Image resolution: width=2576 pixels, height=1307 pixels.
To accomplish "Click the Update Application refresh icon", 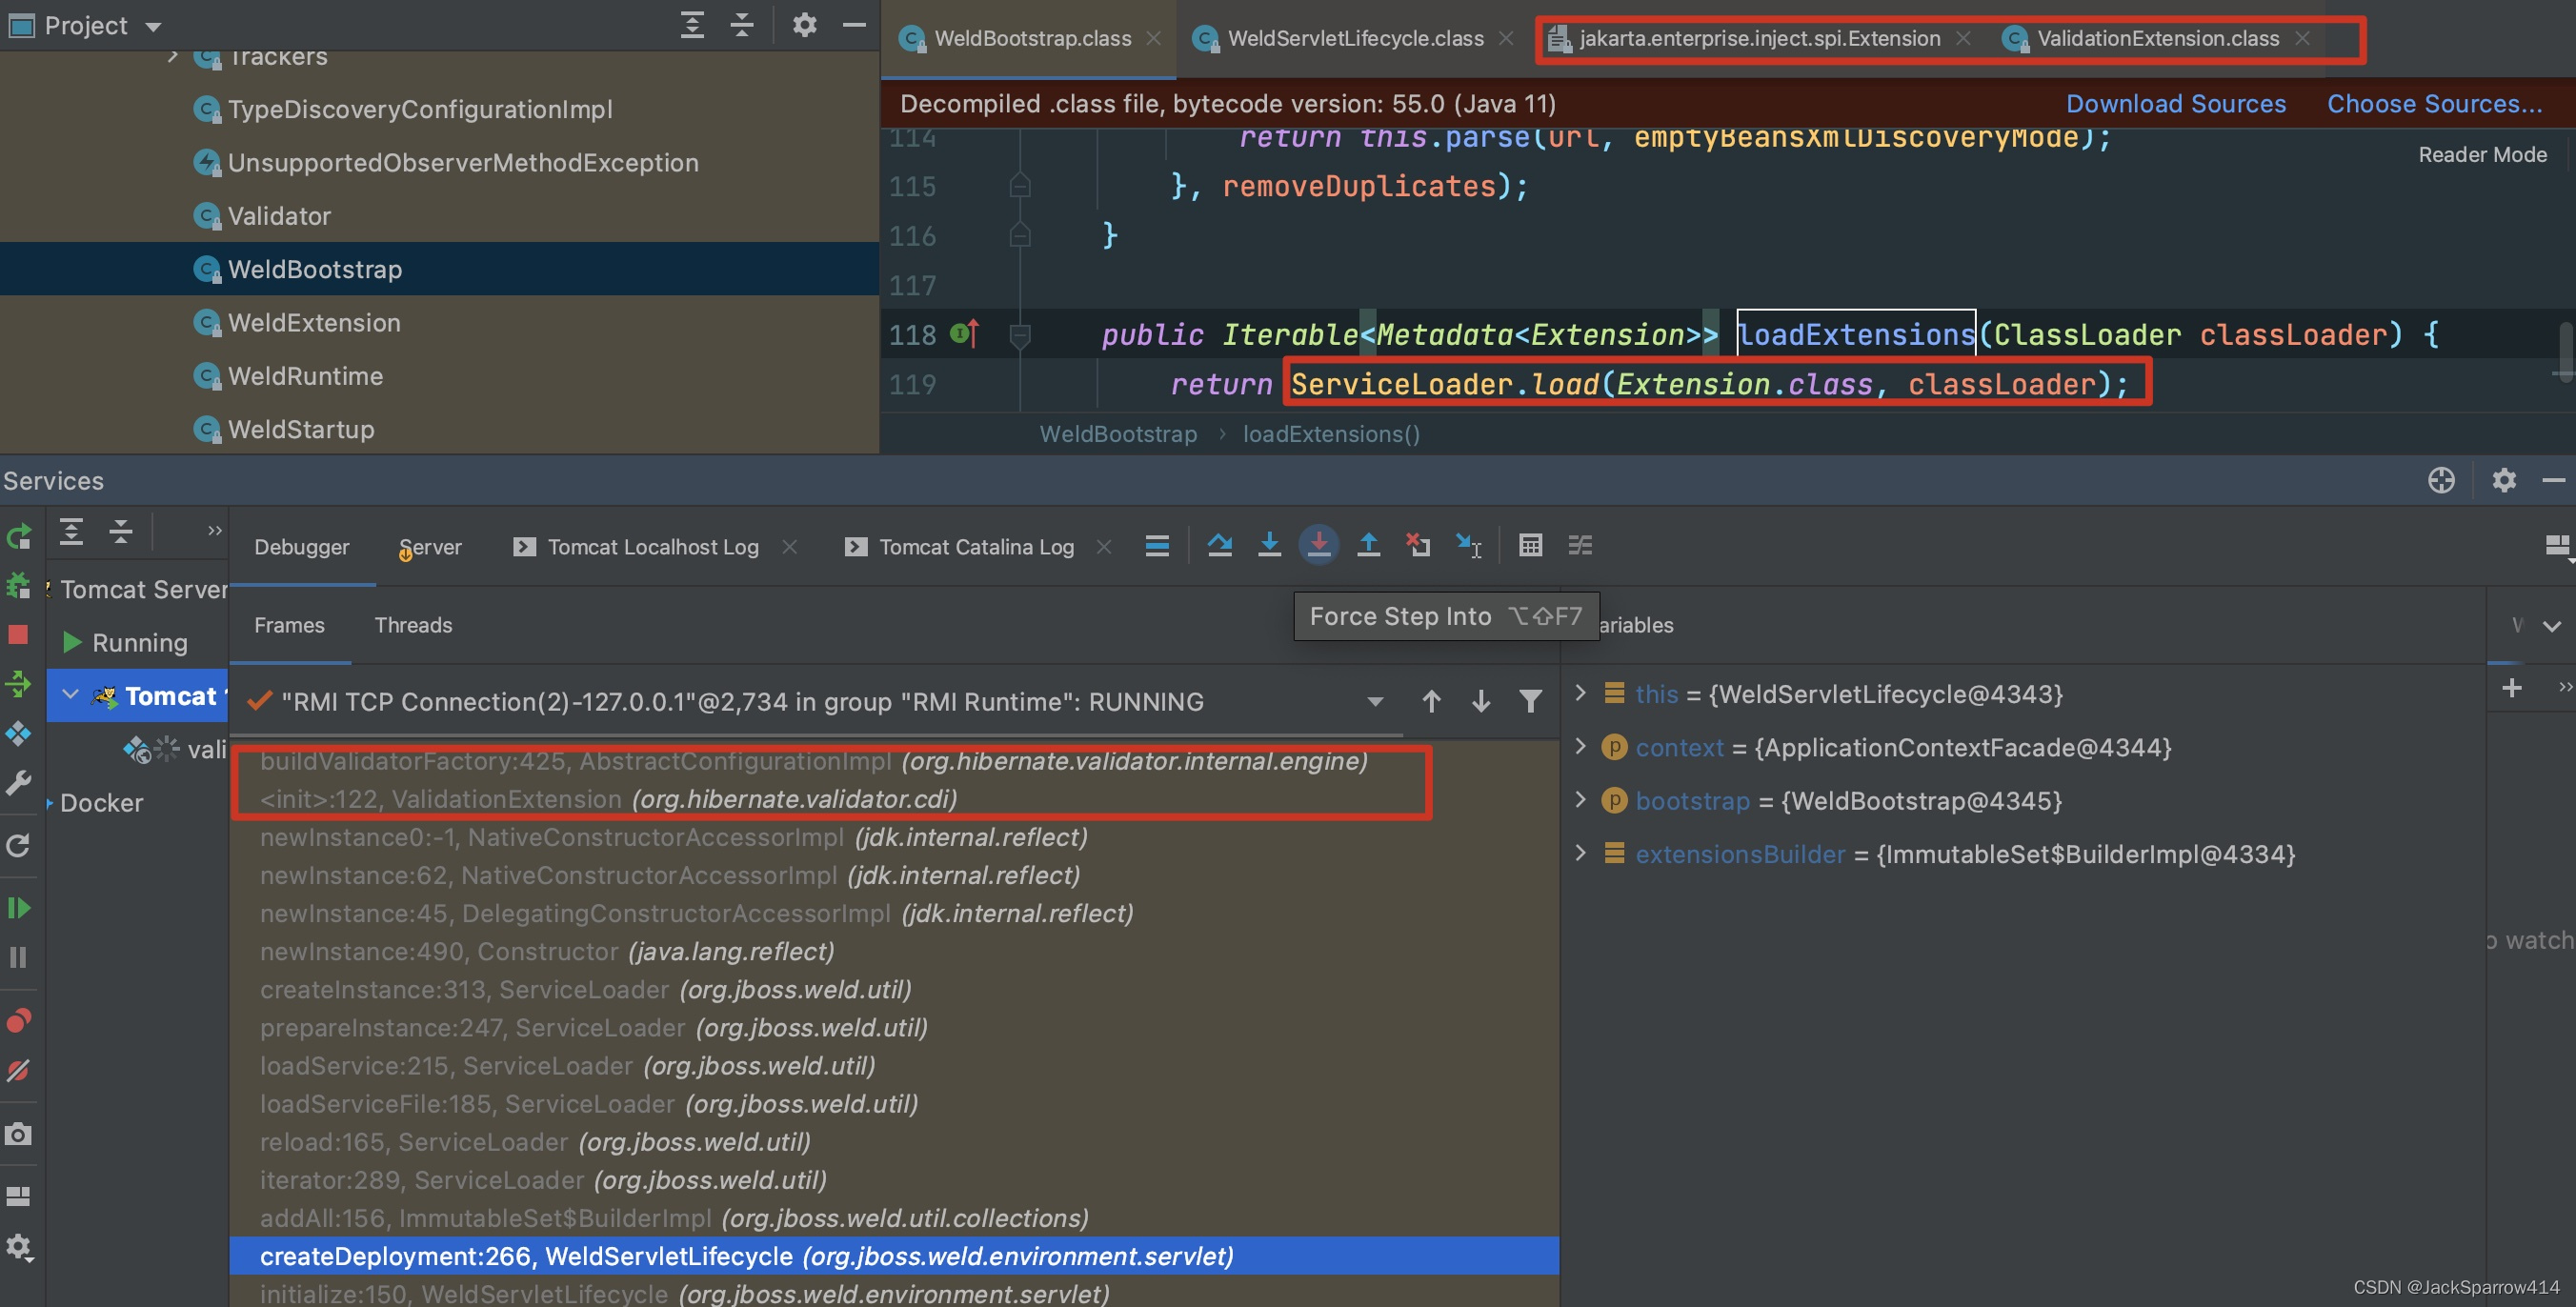I will [19, 846].
